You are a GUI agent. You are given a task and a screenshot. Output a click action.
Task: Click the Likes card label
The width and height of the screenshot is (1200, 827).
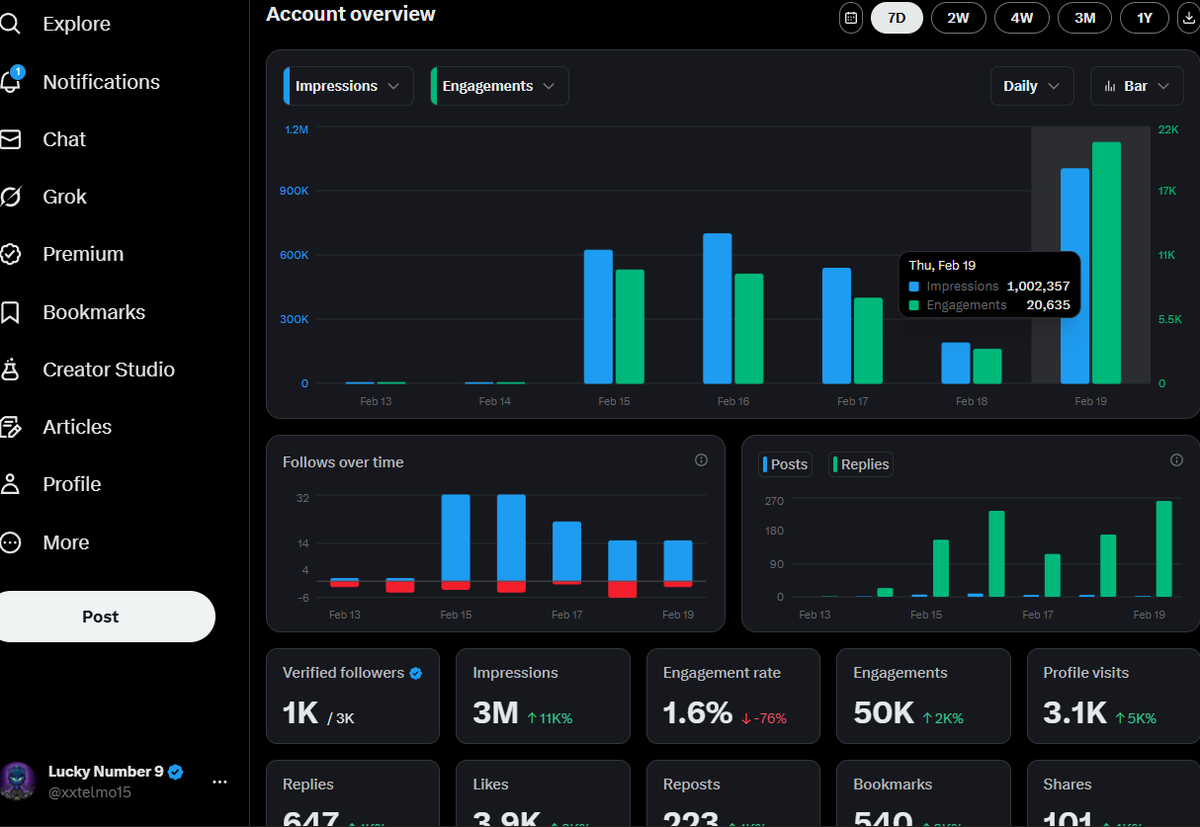[x=491, y=785]
